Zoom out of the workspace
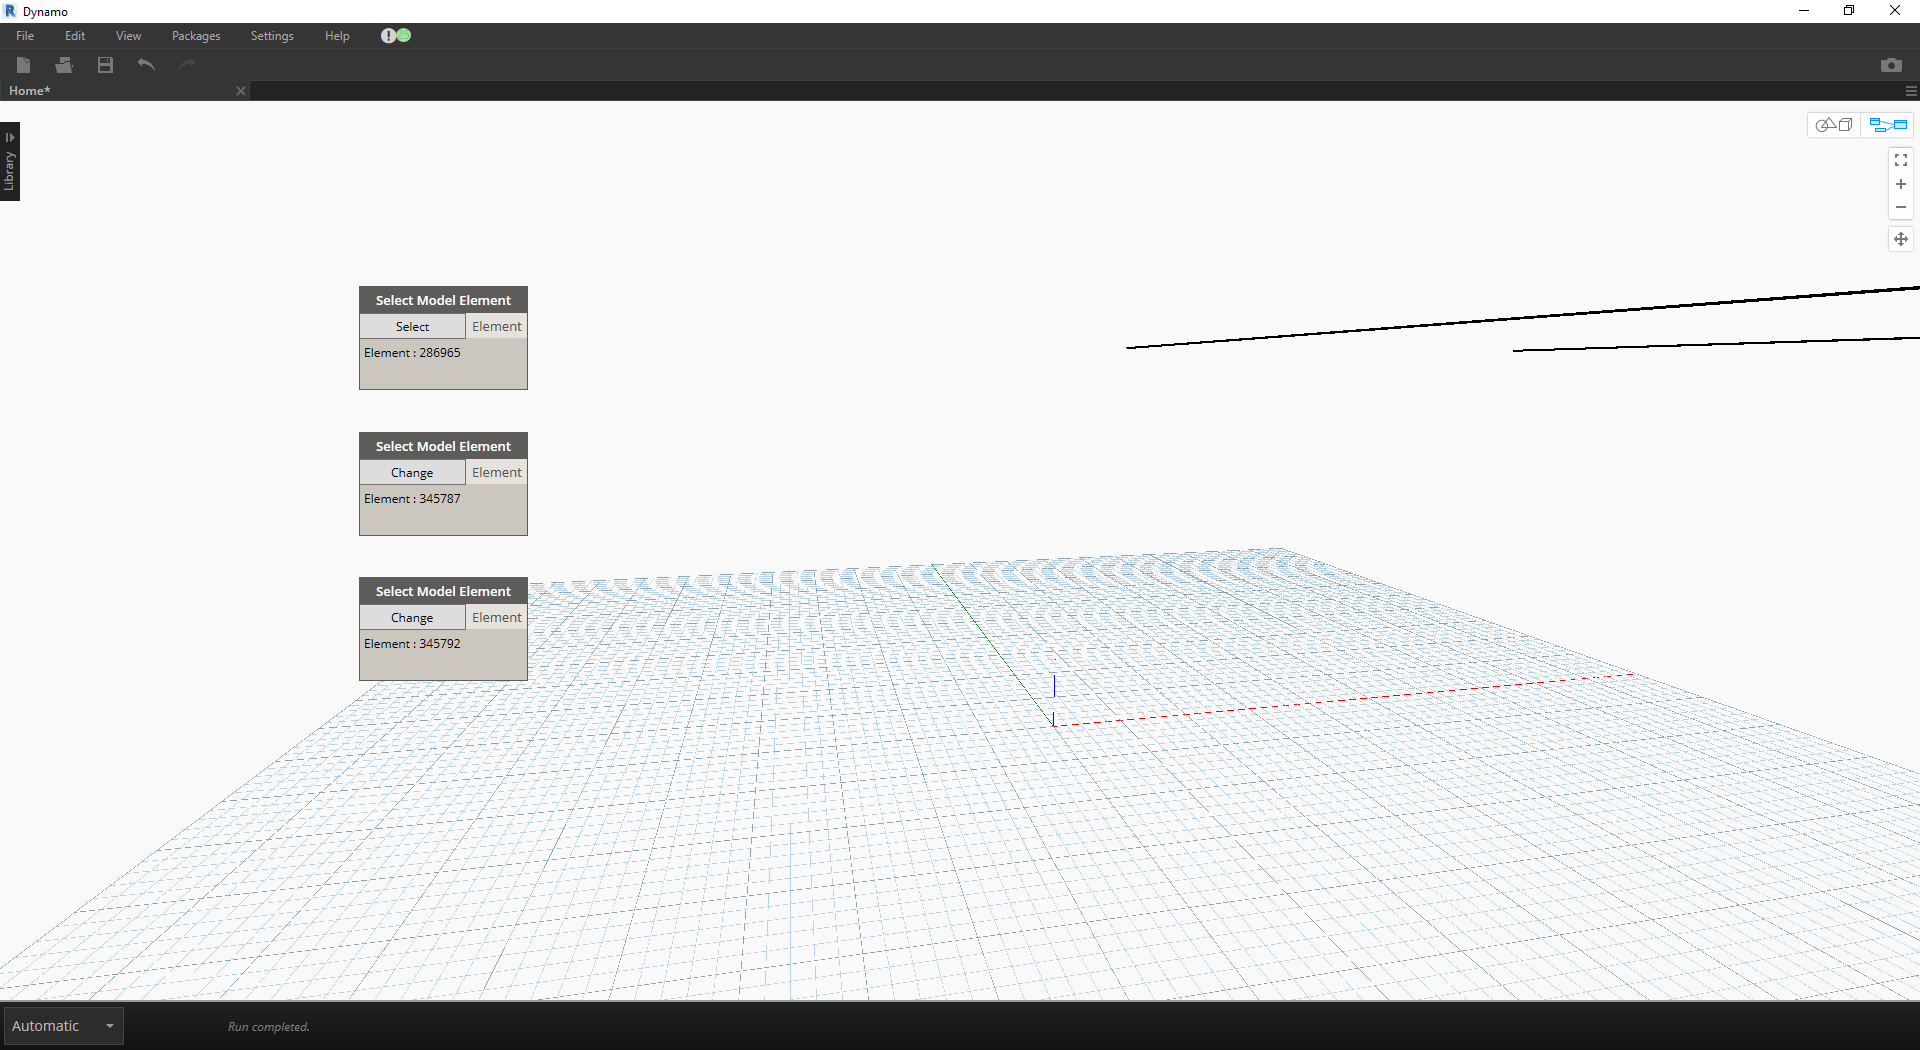 1901,208
